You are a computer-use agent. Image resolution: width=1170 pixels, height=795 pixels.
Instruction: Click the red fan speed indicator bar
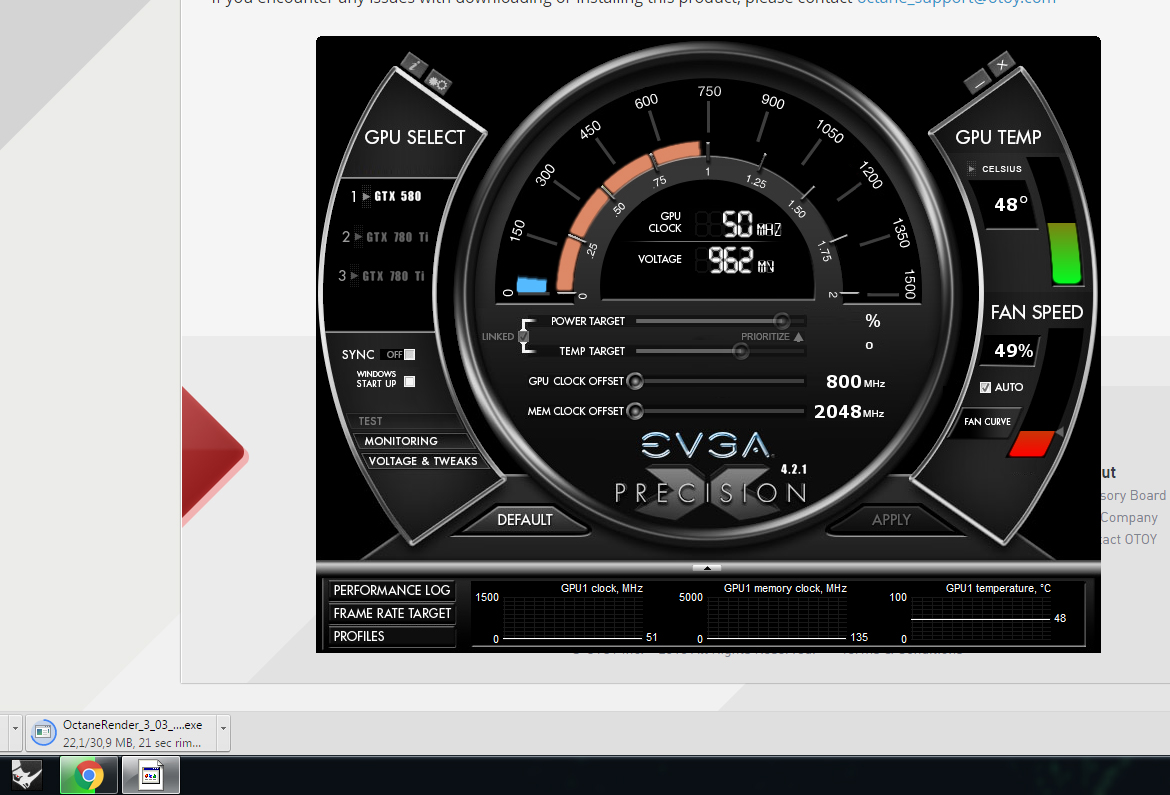[1031, 443]
